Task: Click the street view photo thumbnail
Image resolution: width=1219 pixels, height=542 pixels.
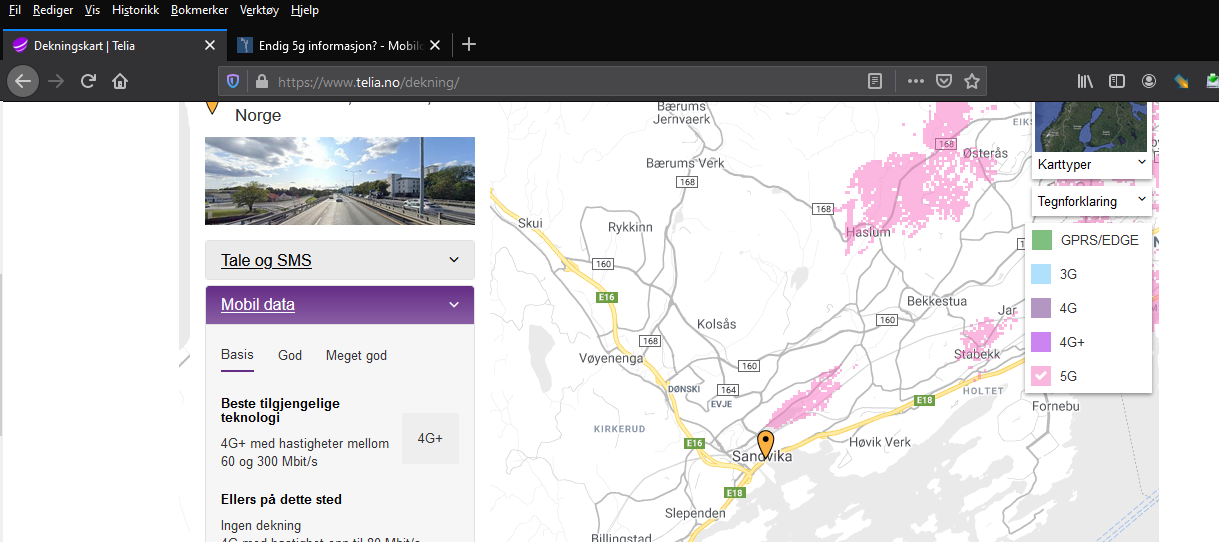Action: click(x=340, y=181)
